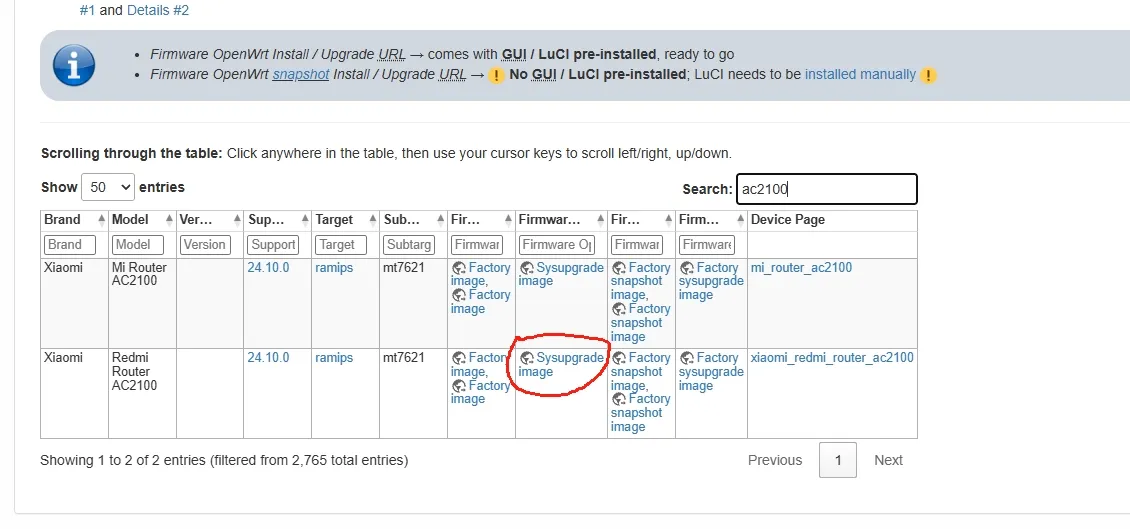Open the 'Details #2' link
The image size is (1130, 529).
pyautogui.click(x=158, y=11)
